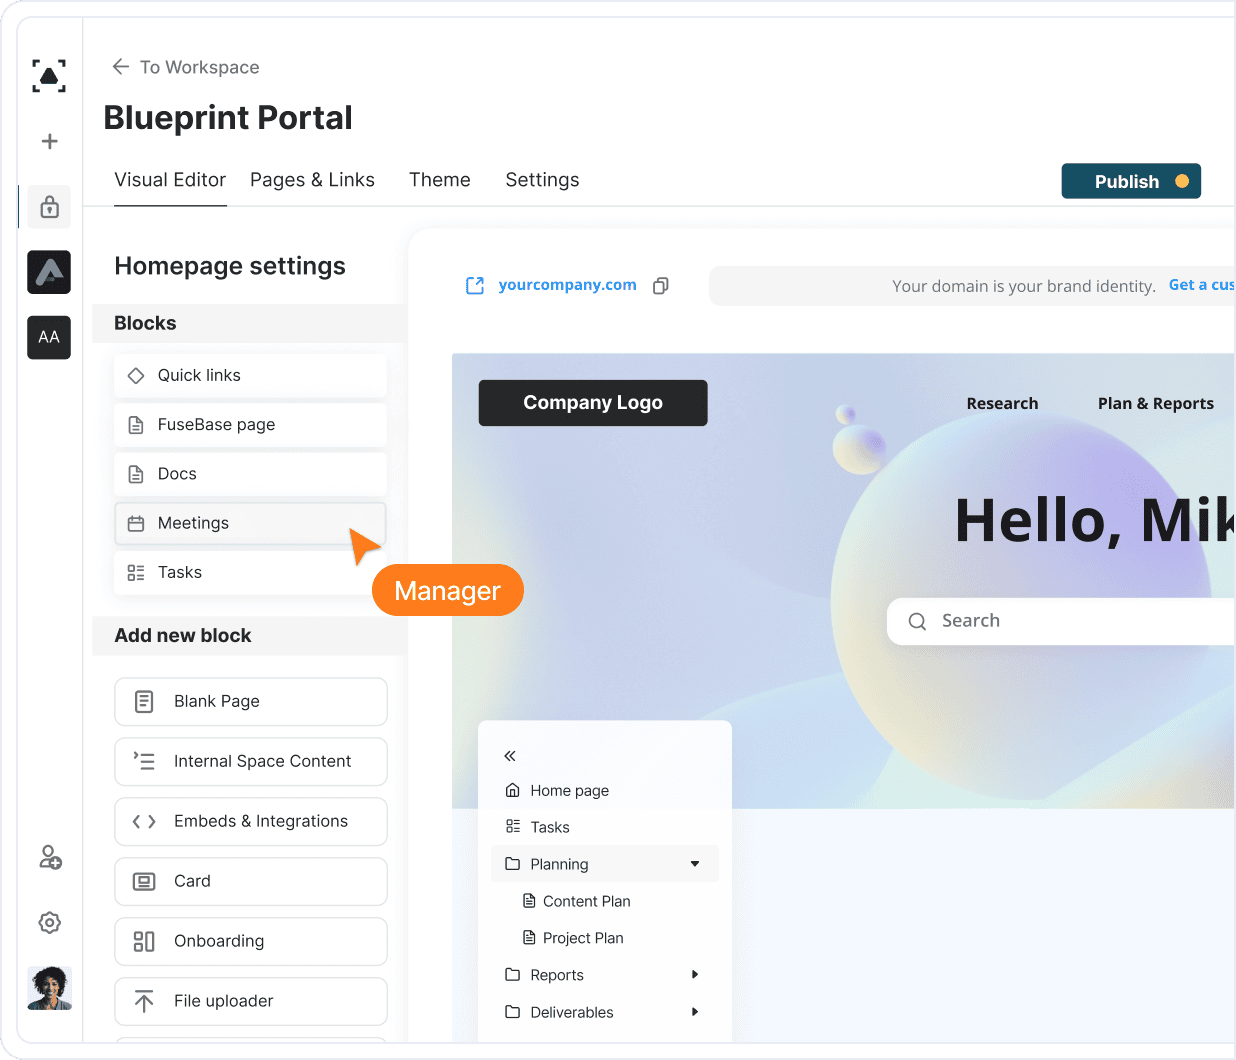Expand the Deliverables folder arrow
This screenshot has height=1060, width=1236.
pos(695,1012)
